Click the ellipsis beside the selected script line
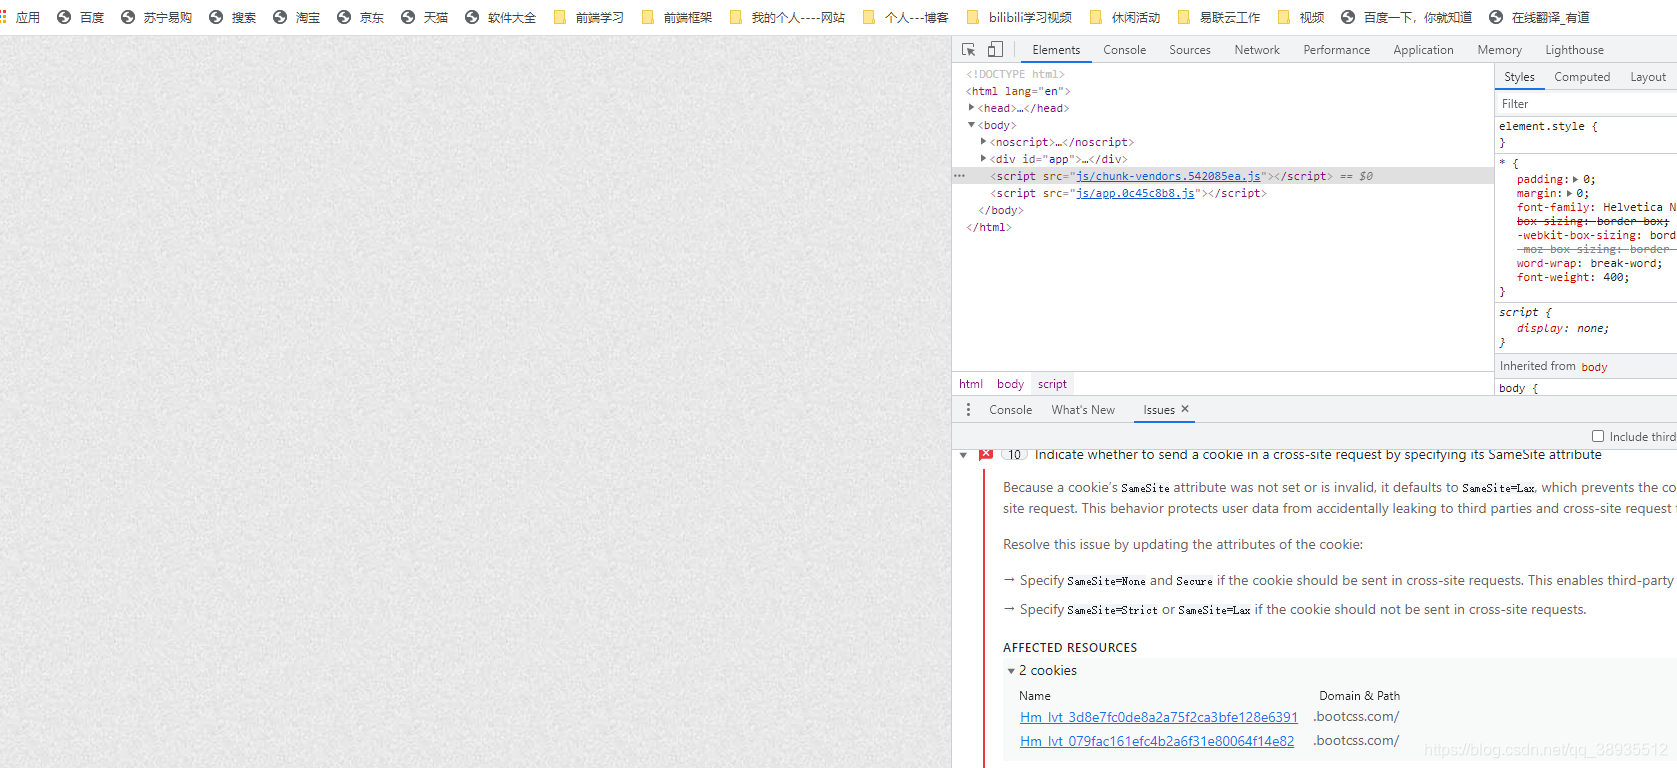The height and width of the screenshot is (768, 1677). [960, 176]
